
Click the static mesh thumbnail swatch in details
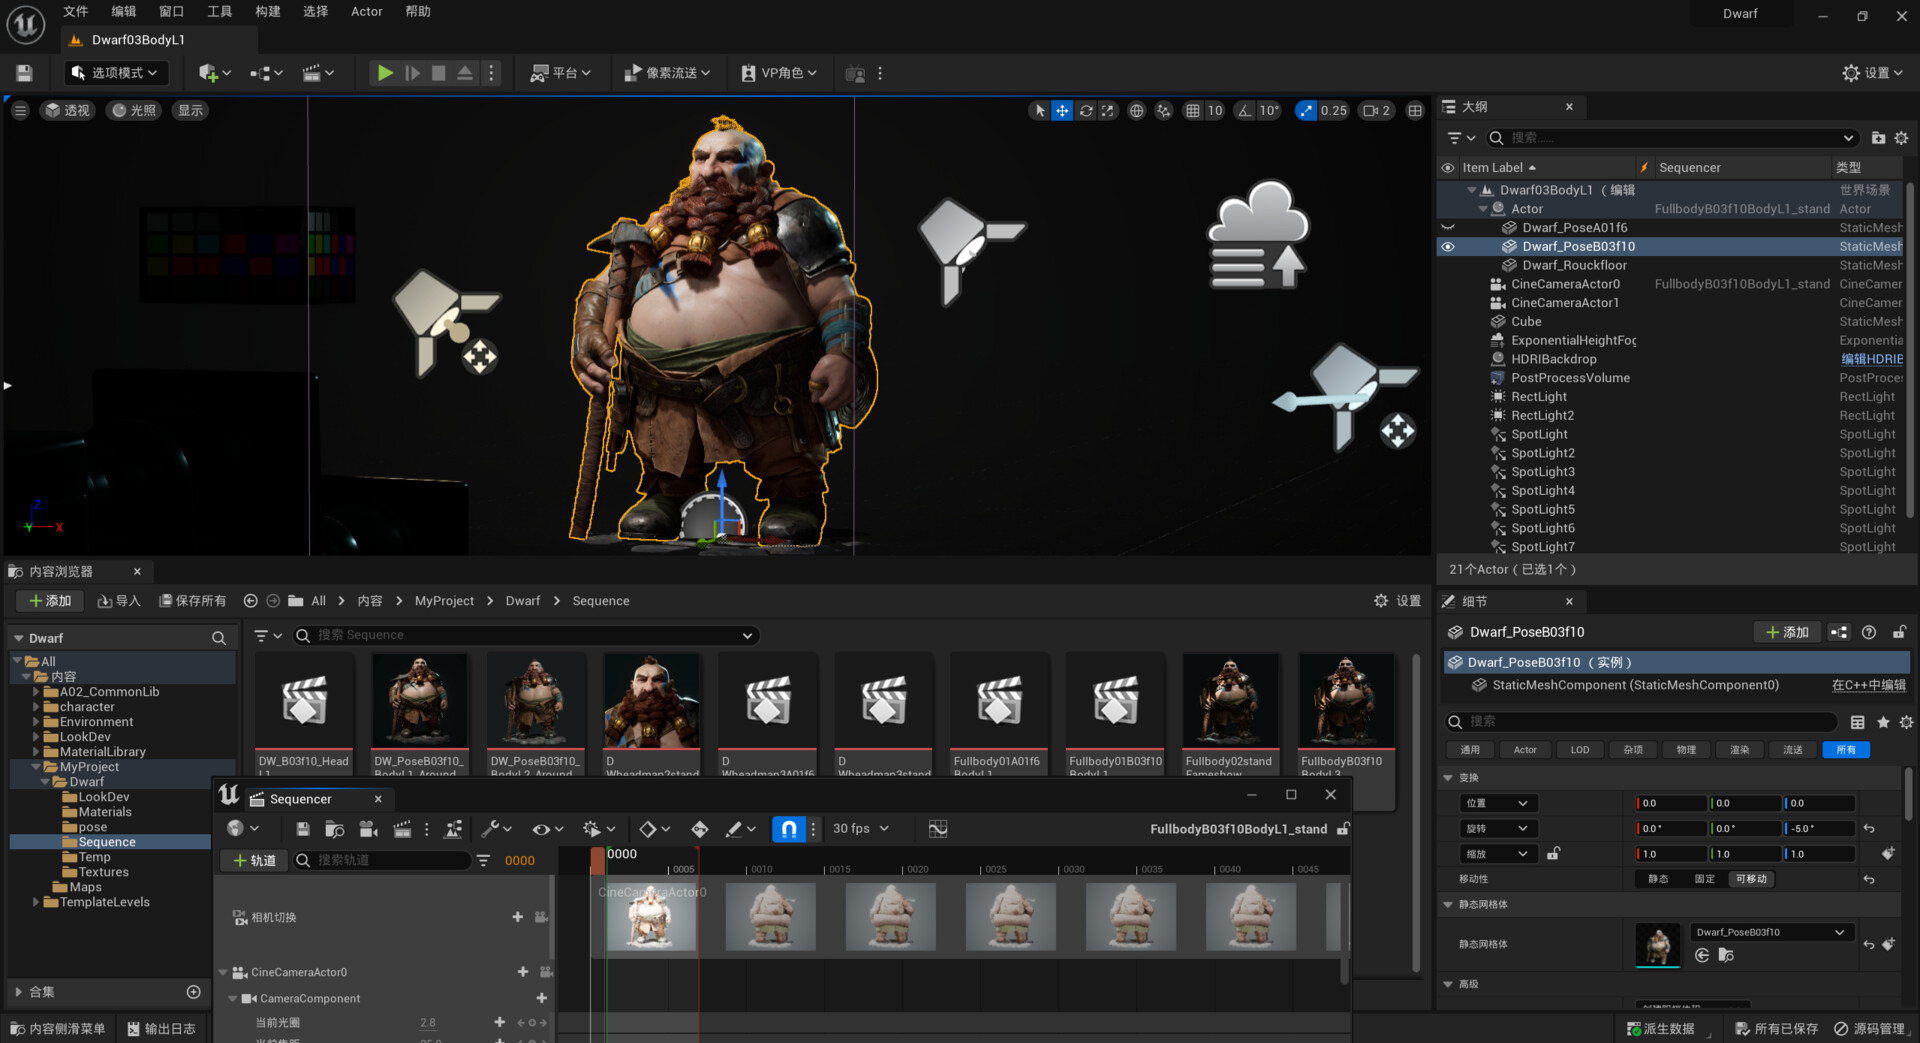click(1657, 944)
